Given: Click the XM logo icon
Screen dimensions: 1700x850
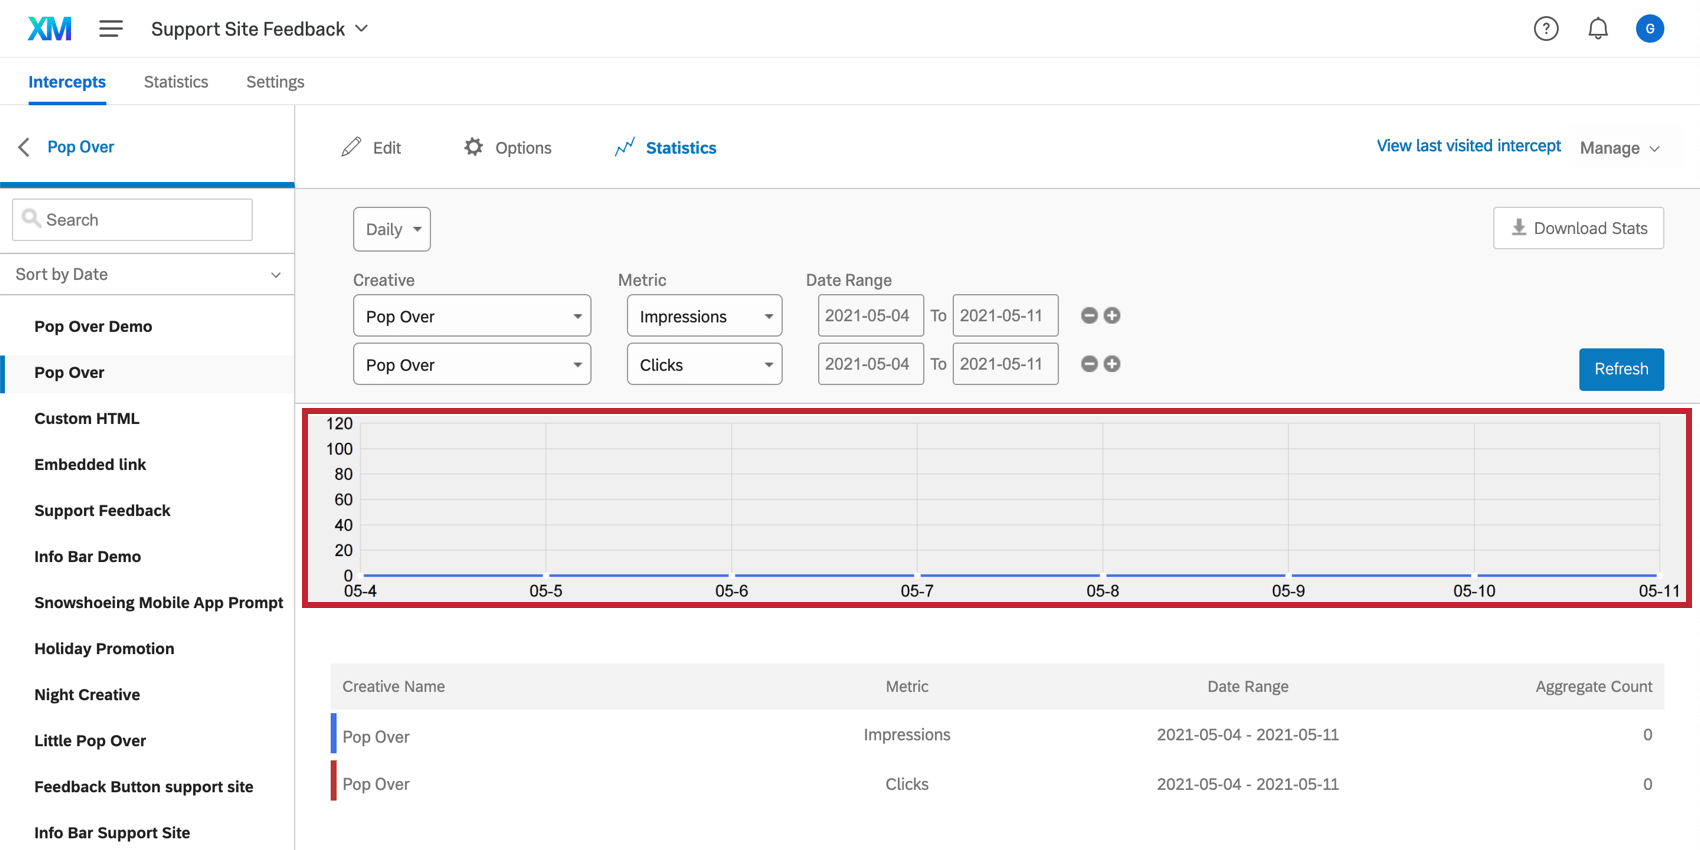Looking at the screenshot, I should 49,29.
